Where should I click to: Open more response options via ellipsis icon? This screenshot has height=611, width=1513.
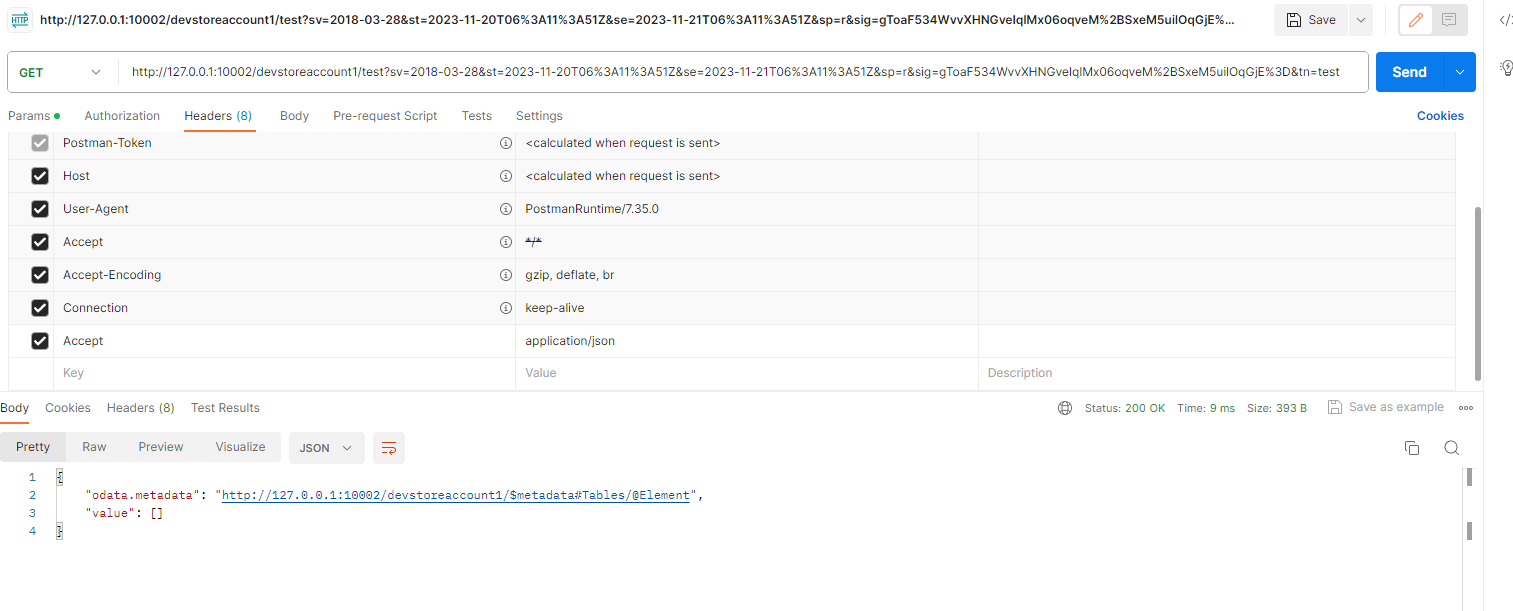(1465, 407)
